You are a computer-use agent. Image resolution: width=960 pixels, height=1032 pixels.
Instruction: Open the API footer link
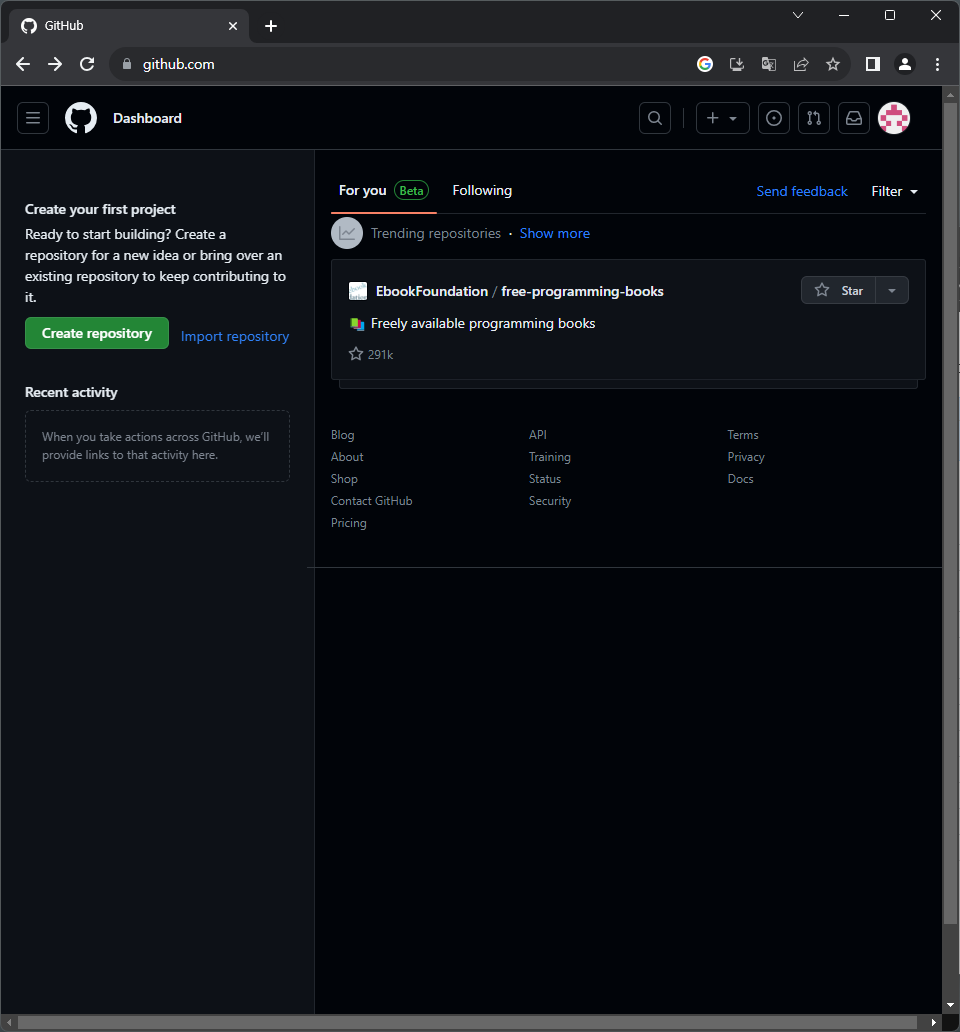coord(538,435)
